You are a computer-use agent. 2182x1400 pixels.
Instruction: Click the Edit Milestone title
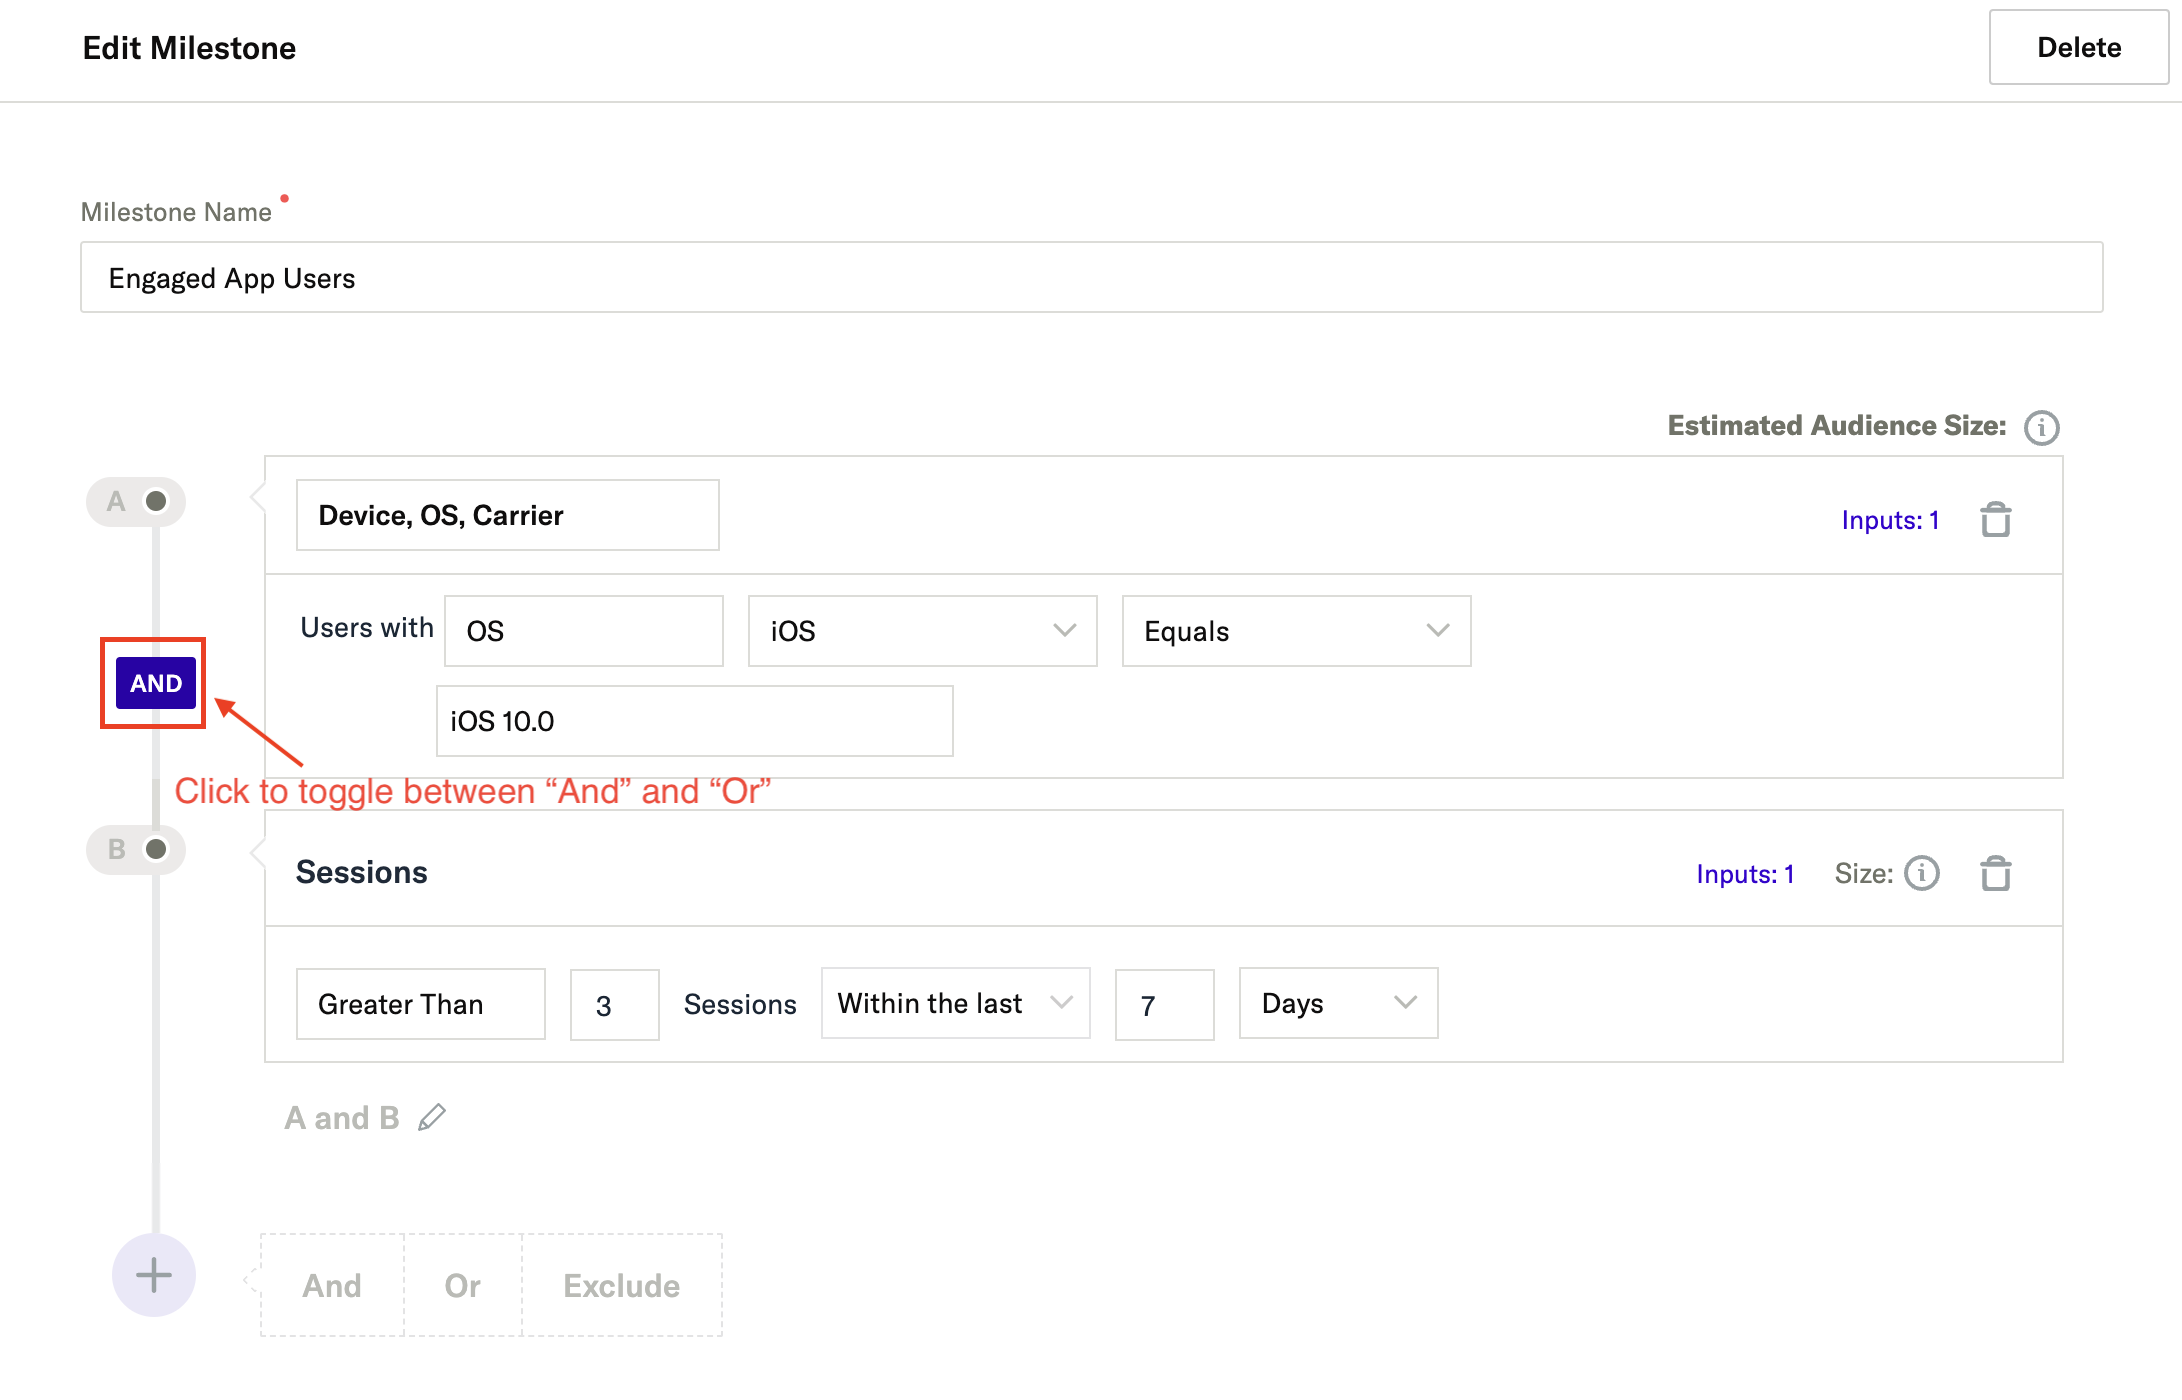click(189, 48)
